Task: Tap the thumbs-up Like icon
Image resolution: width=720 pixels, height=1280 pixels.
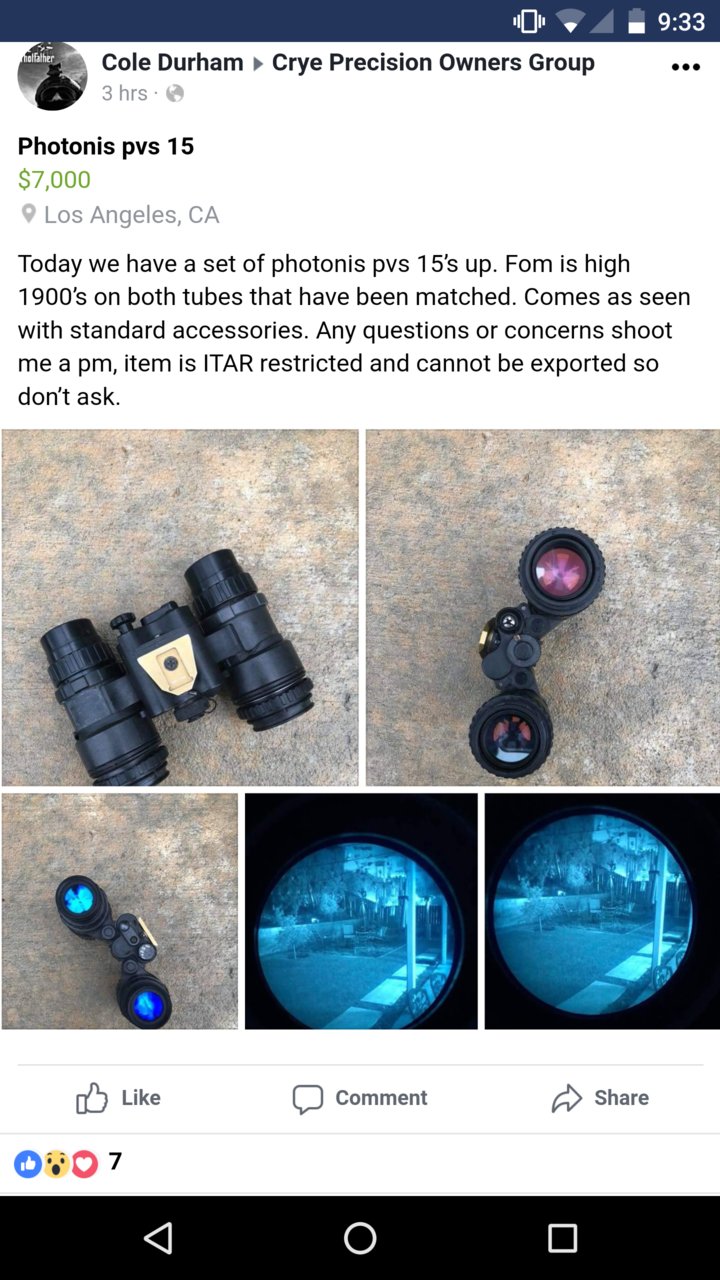Action: tap(92, 1098)
